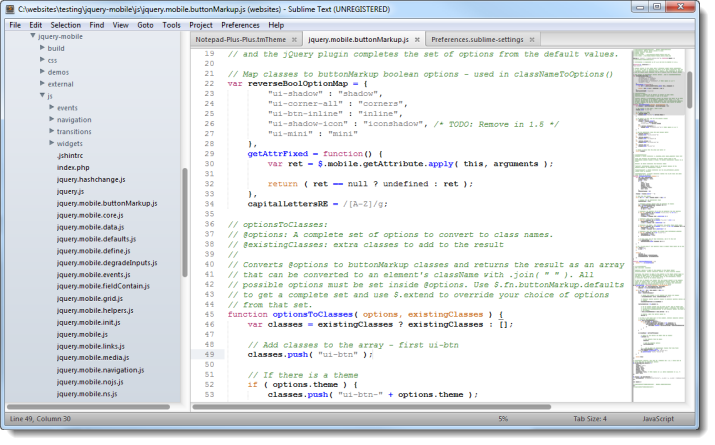Collapse the js folder
The image size is (715, 445).
click(x=42, y=95)
